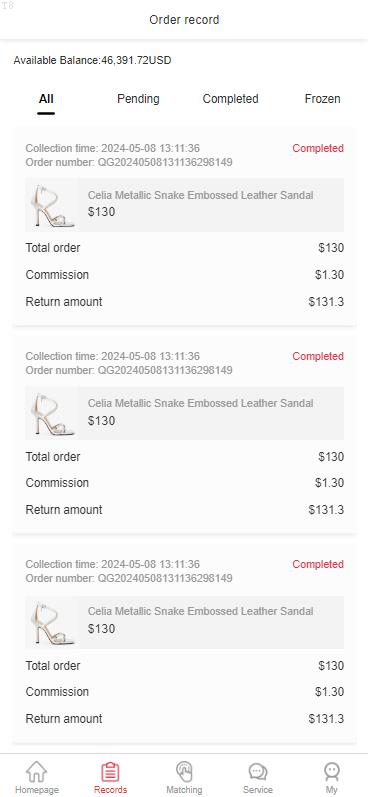Screen dimensions: 368x797
Task: Open the Homepage house icon
Action: tap(37, 772)
